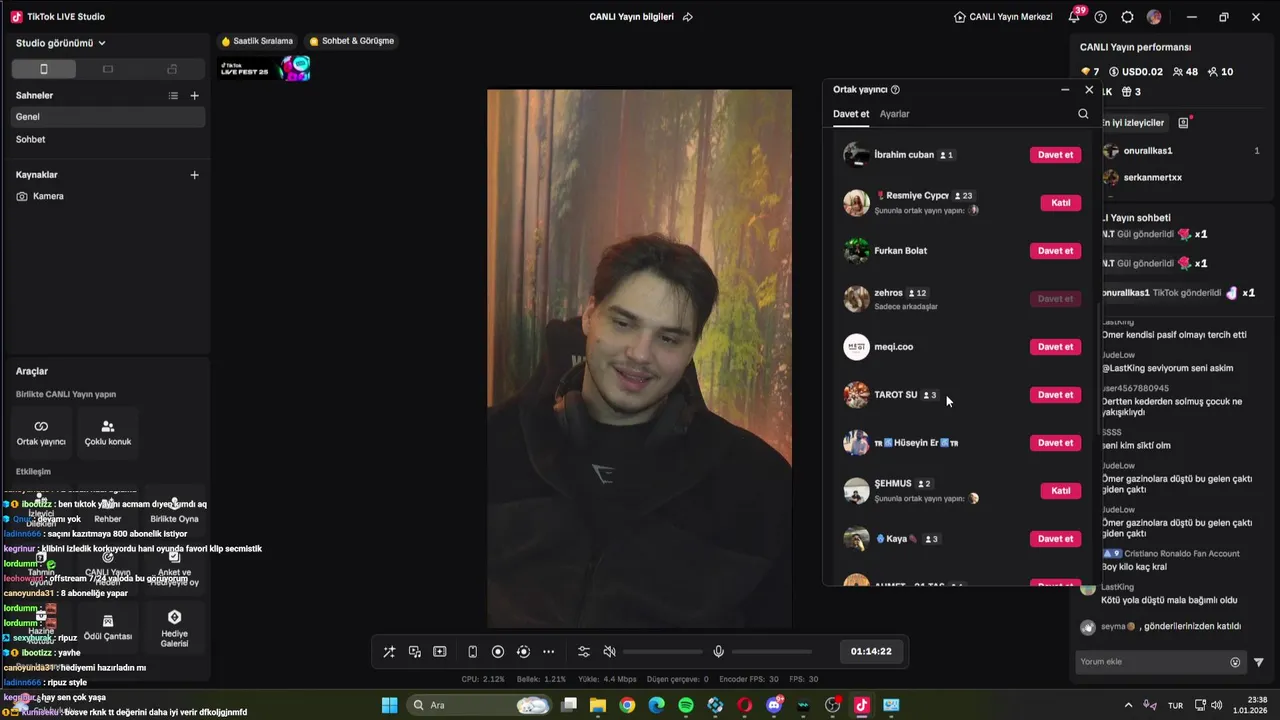The image size is (1280, 720).
Task: Click the icon next to En iyi izleyiciler
Action: 1184,123
